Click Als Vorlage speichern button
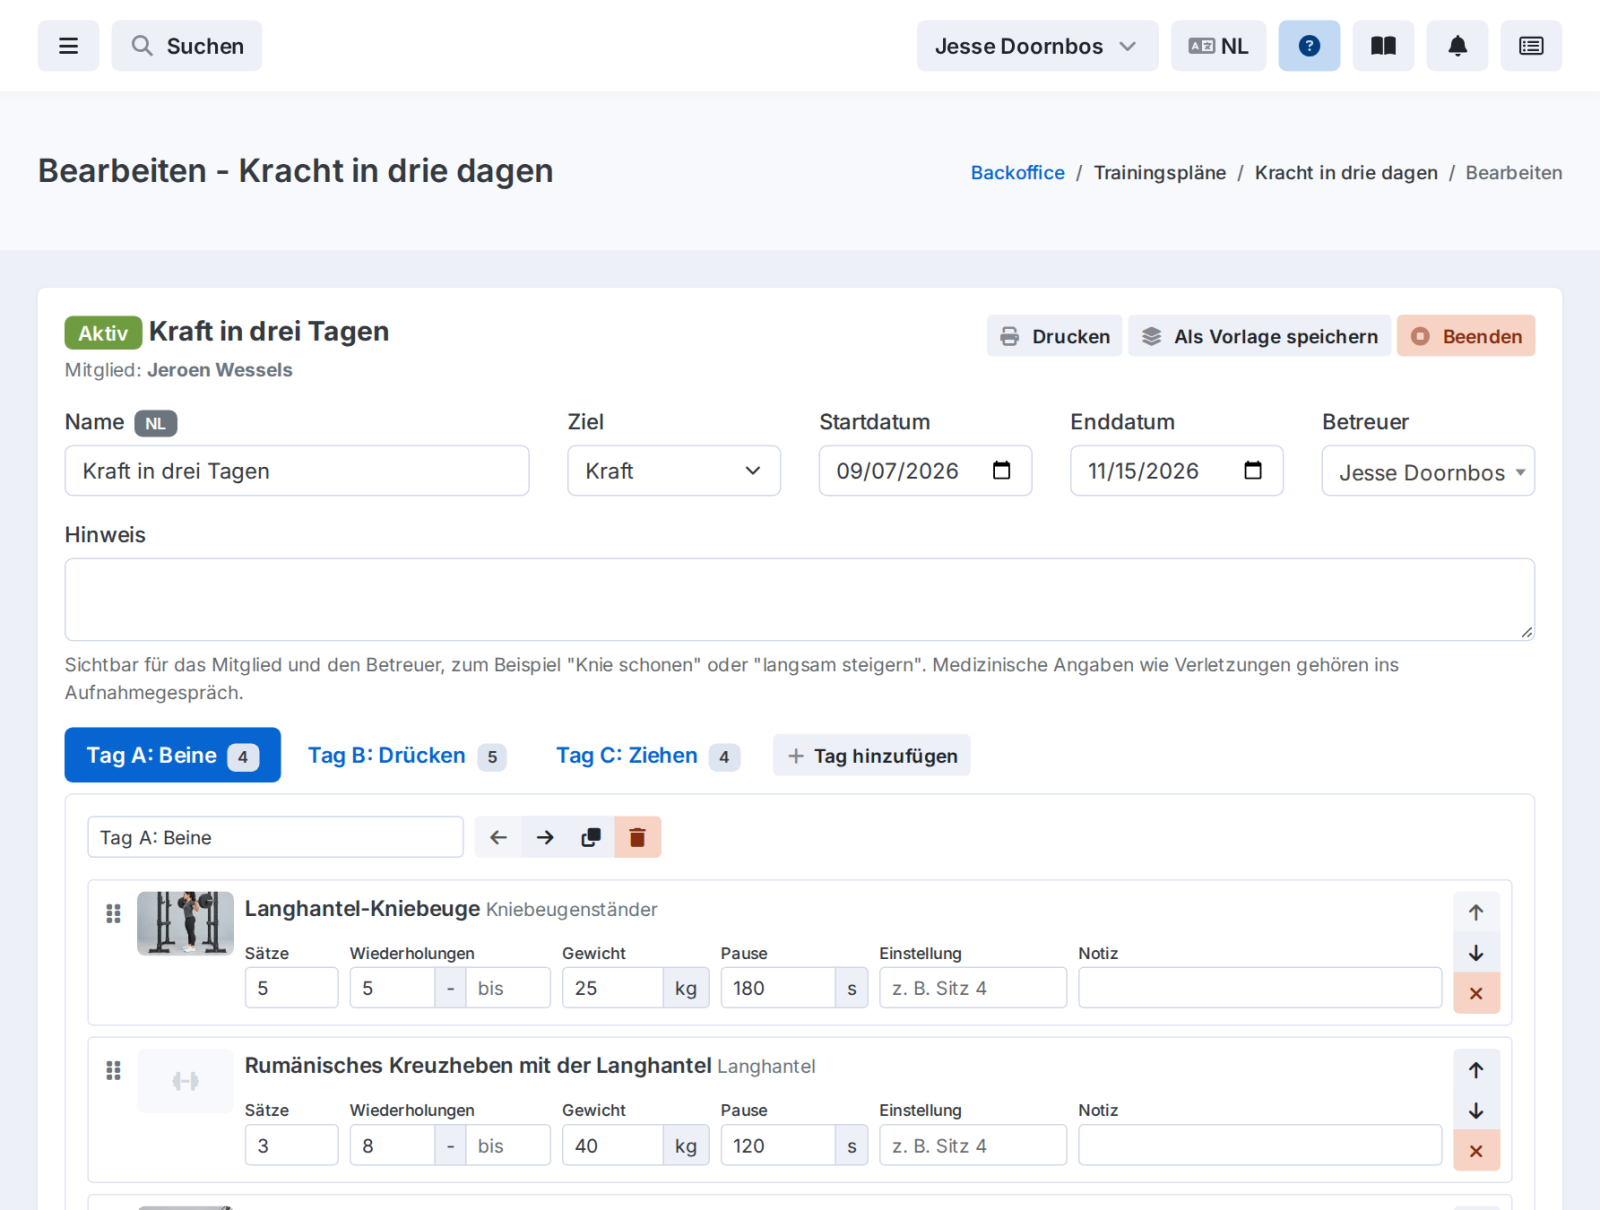1600x1210 pixels. tap(1259, 336)
